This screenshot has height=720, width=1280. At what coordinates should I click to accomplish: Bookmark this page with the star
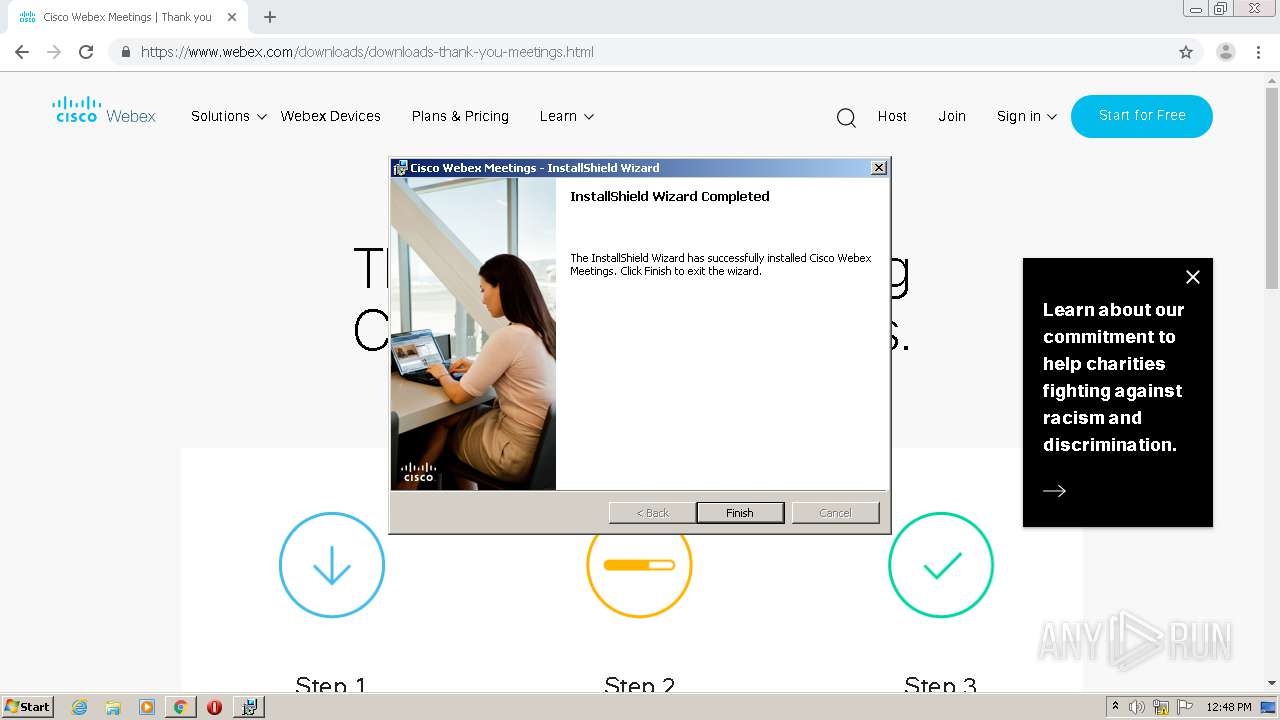[x=1186, y=52]
